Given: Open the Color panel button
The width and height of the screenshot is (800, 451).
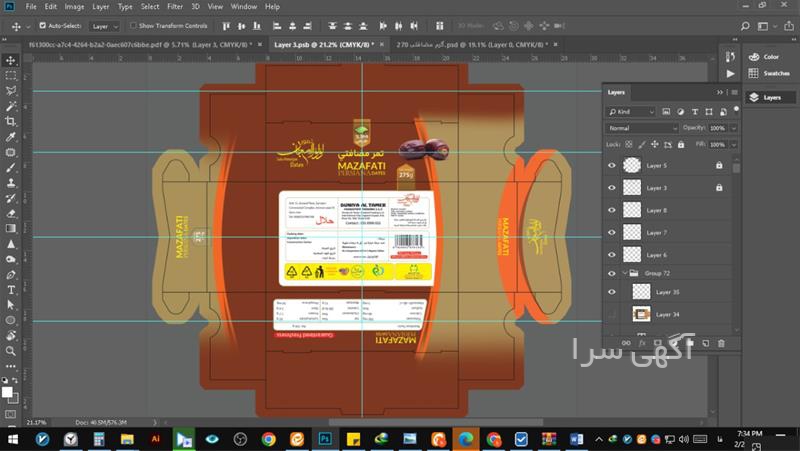Looking at the screenshot, I should 769,57.
